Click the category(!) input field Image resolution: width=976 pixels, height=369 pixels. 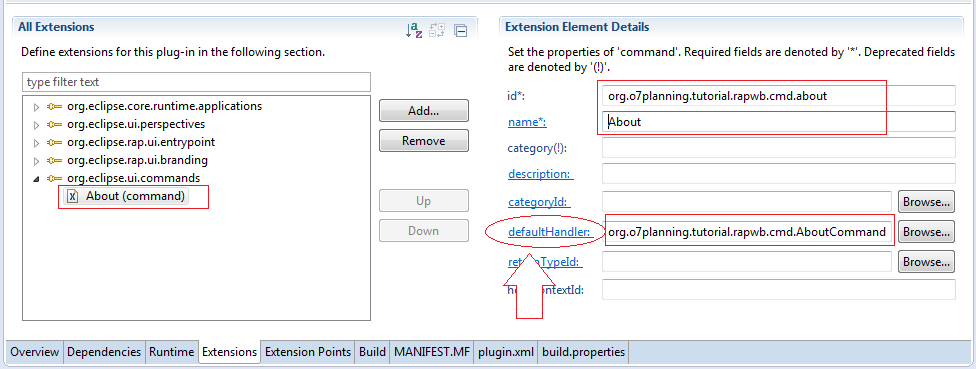[779, 147]
